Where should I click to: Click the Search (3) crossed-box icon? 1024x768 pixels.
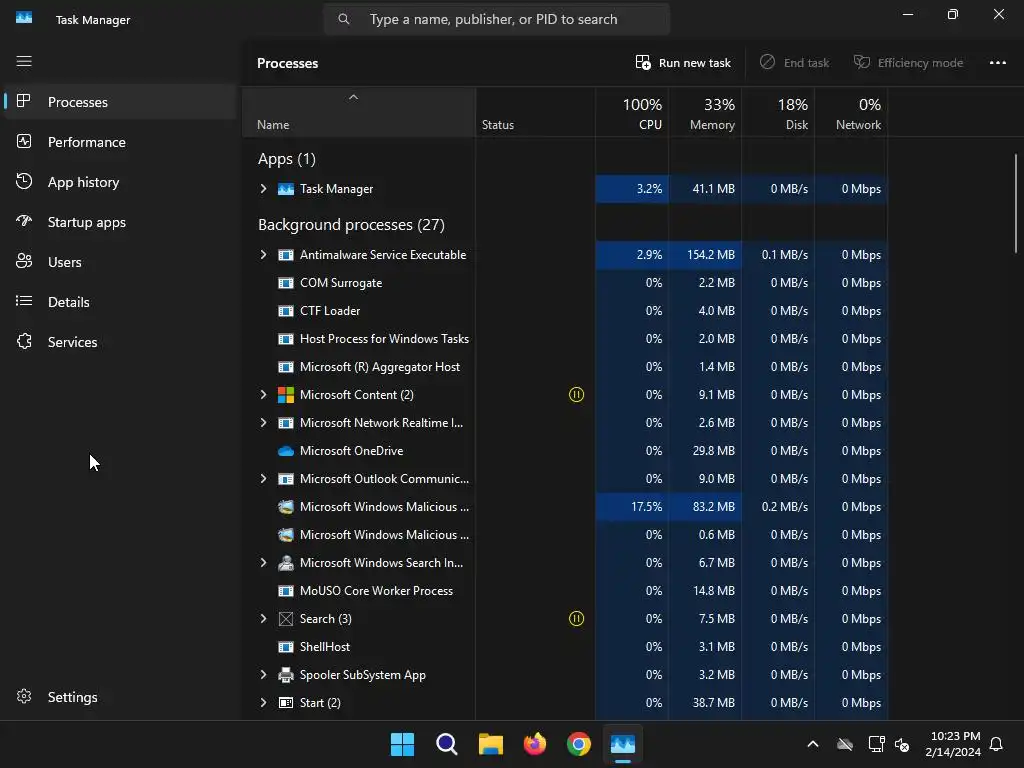(x=286, y=618)
